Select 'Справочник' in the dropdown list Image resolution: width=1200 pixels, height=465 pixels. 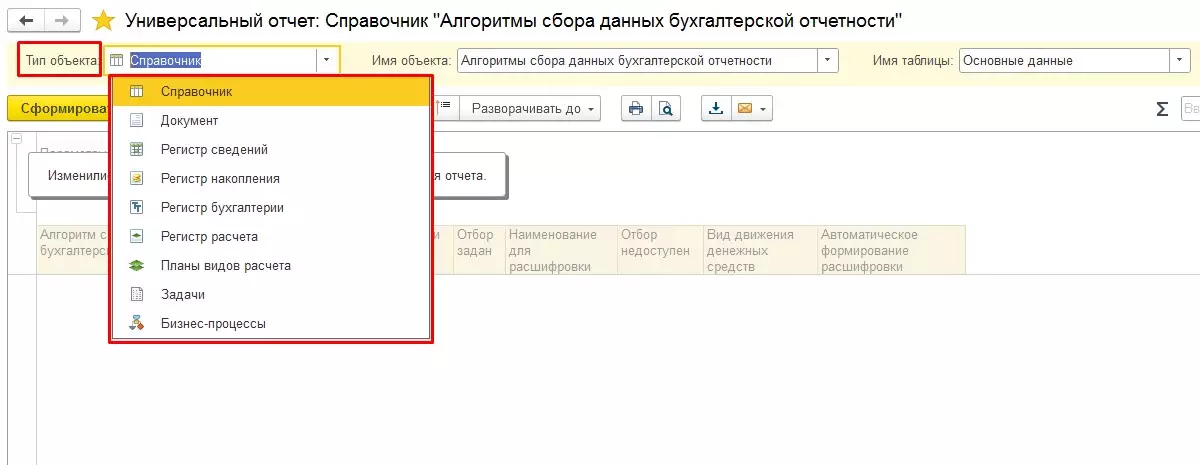(270, 91)
